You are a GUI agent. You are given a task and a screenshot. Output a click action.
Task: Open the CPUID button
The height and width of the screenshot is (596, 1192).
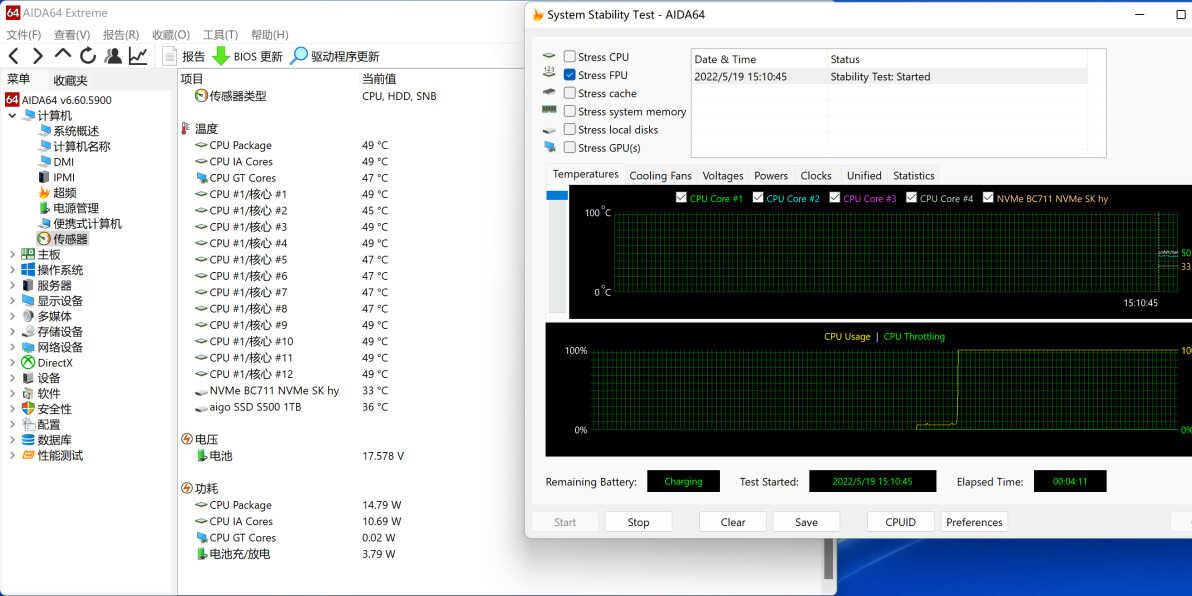pos(901,522)
